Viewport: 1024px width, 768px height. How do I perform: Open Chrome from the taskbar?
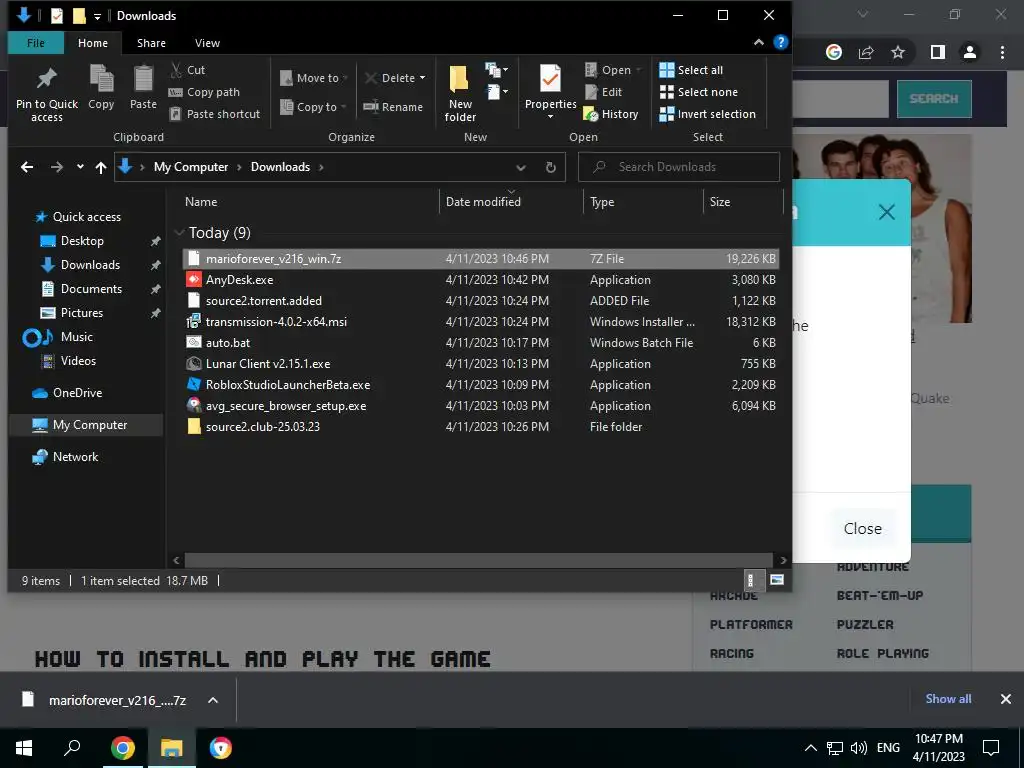click(122, 748)
